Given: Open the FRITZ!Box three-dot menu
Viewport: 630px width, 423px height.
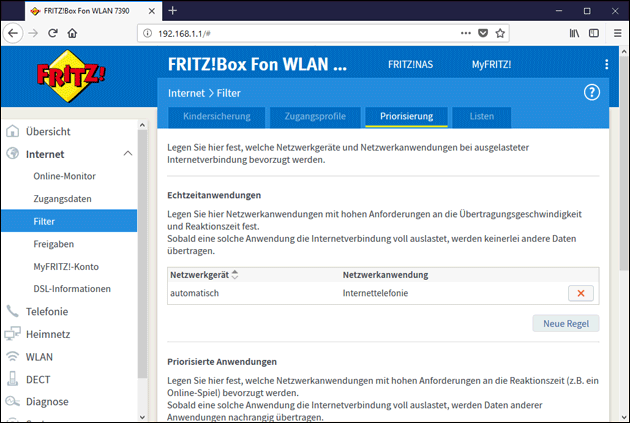Looking at the screenshot, I should pyautogui.click(x=606, y=65).
